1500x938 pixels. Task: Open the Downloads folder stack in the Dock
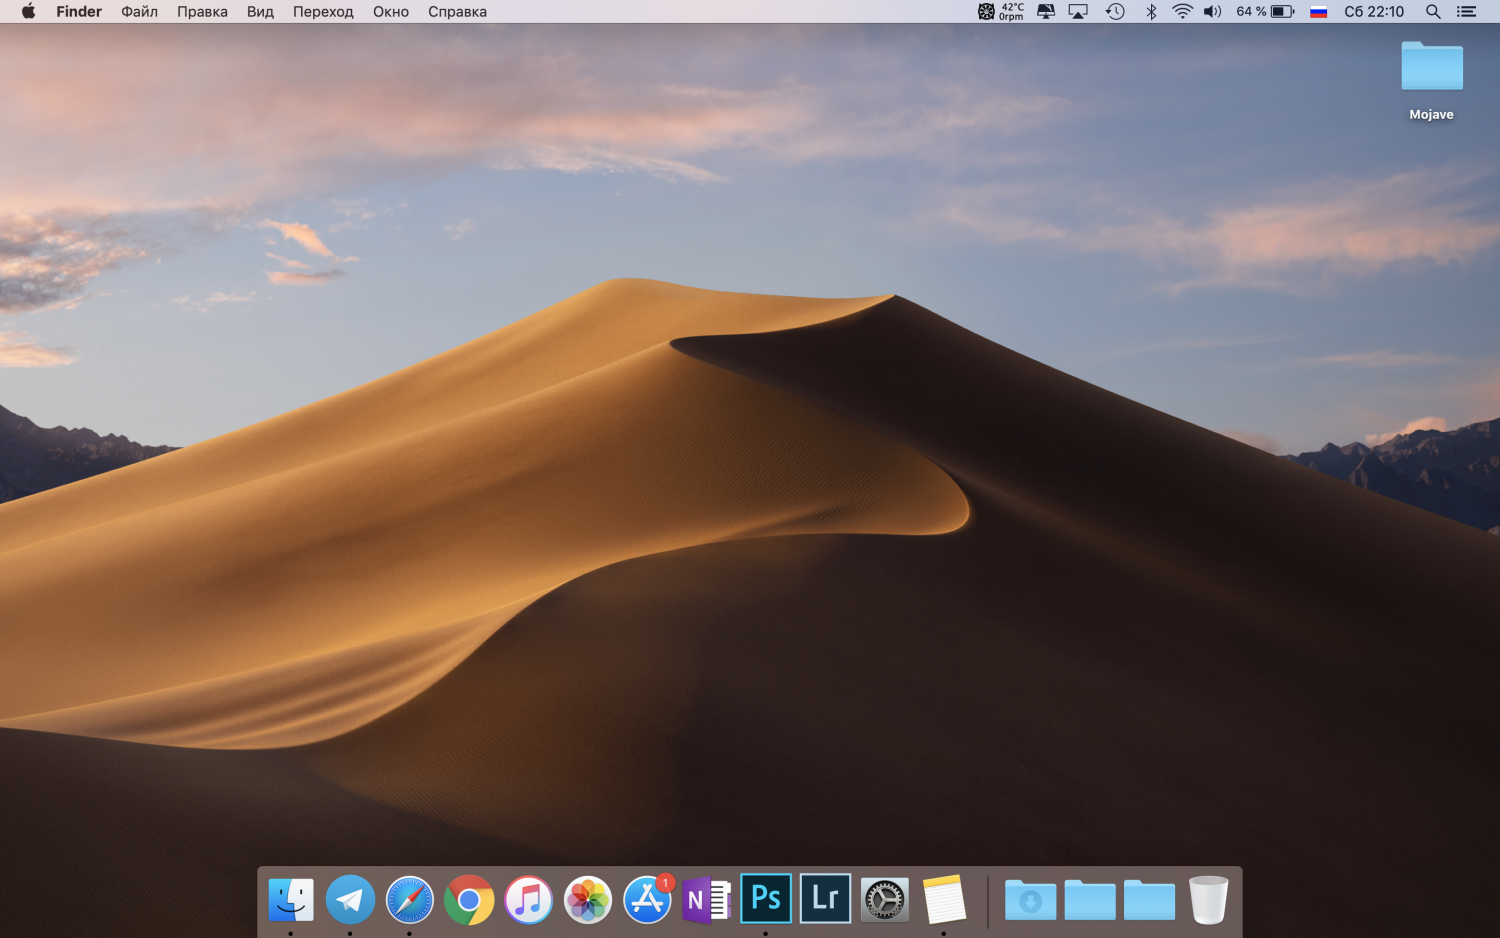[1030, 899]
